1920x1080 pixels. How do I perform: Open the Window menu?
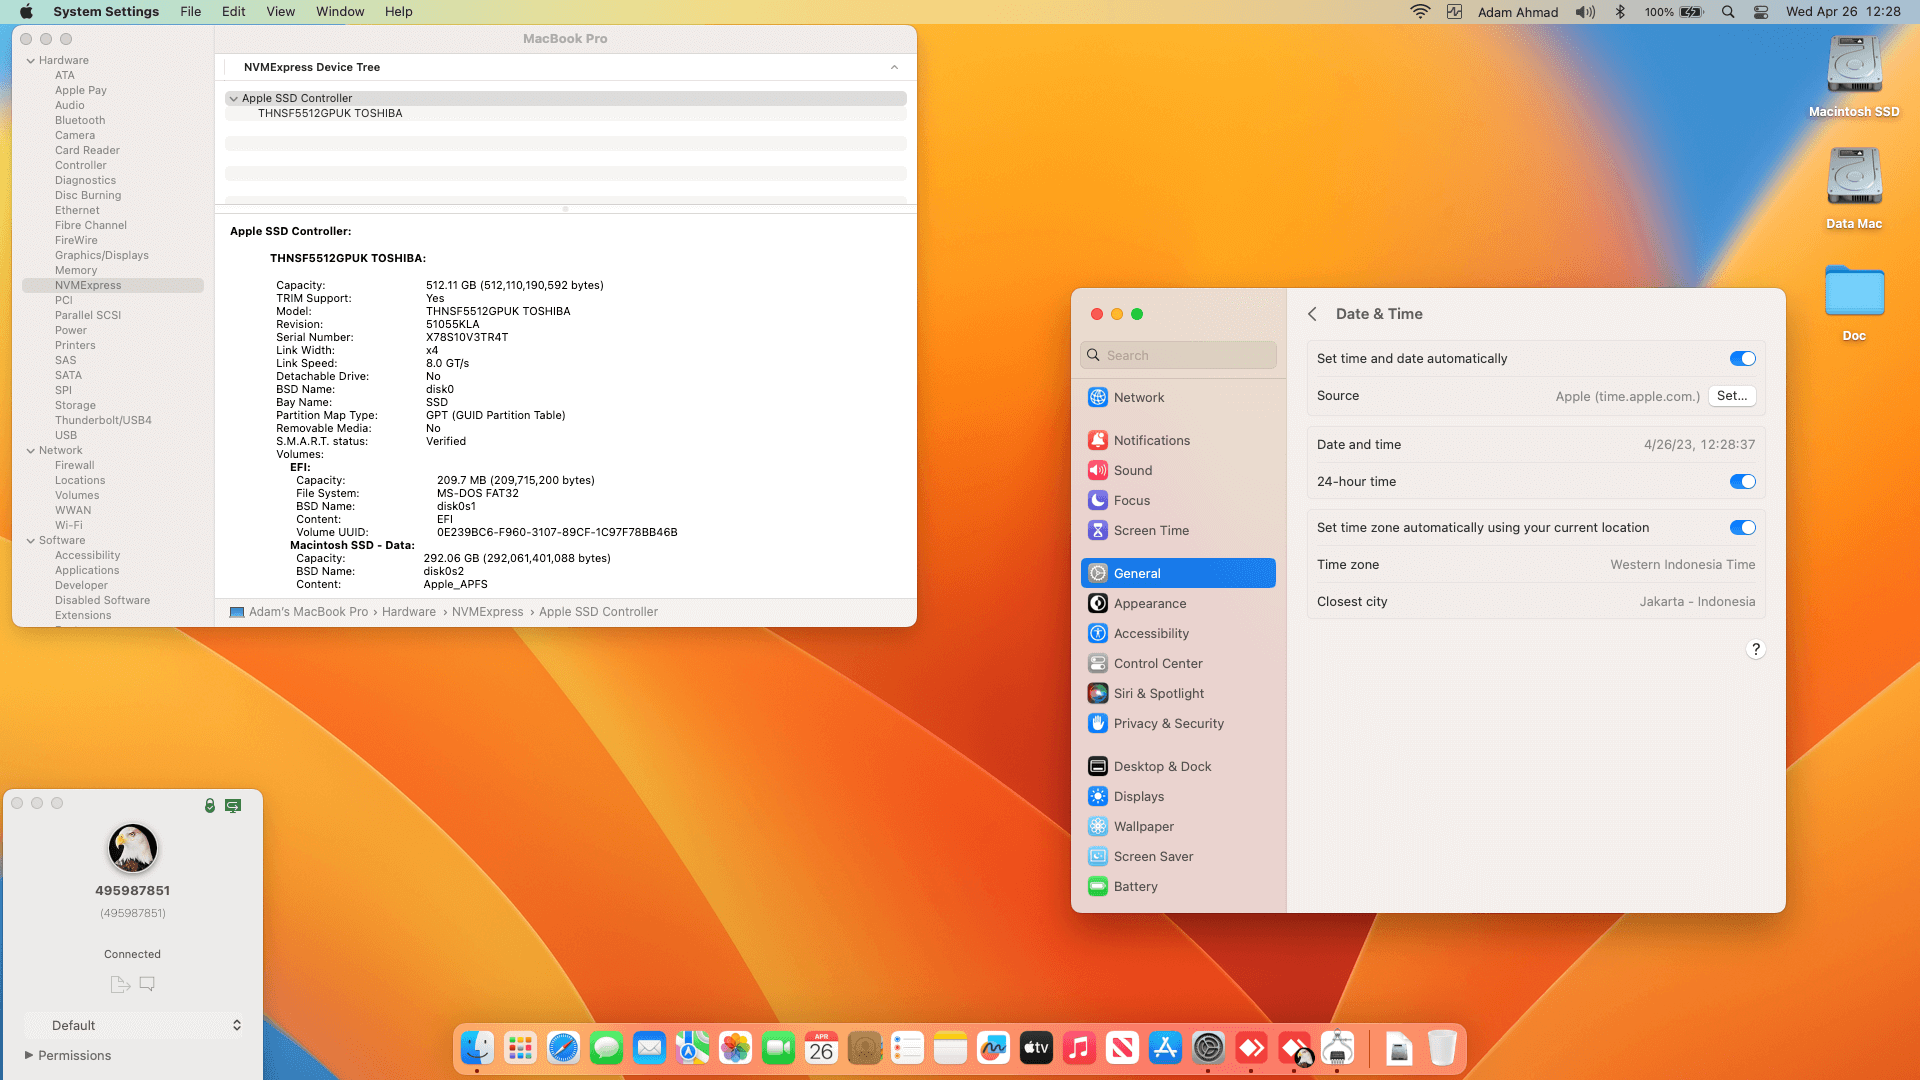pos(340,12)
